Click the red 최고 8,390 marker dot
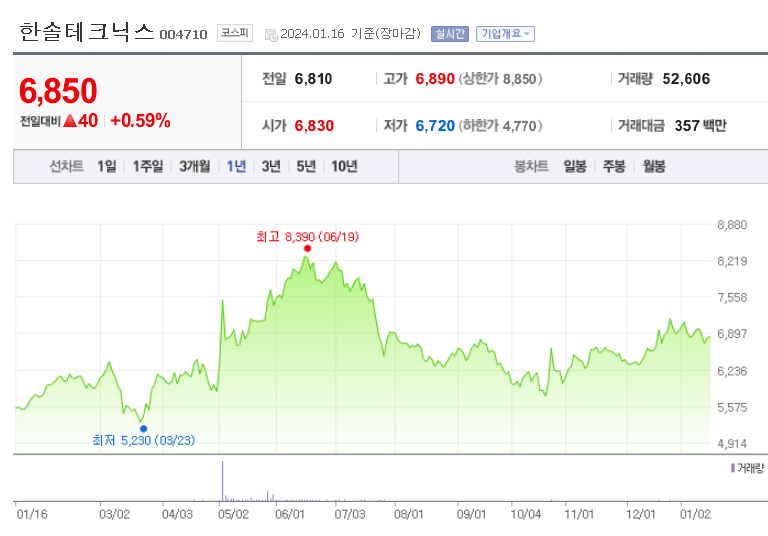This screenshot has height=536, width=768. [x=307, y=248]
